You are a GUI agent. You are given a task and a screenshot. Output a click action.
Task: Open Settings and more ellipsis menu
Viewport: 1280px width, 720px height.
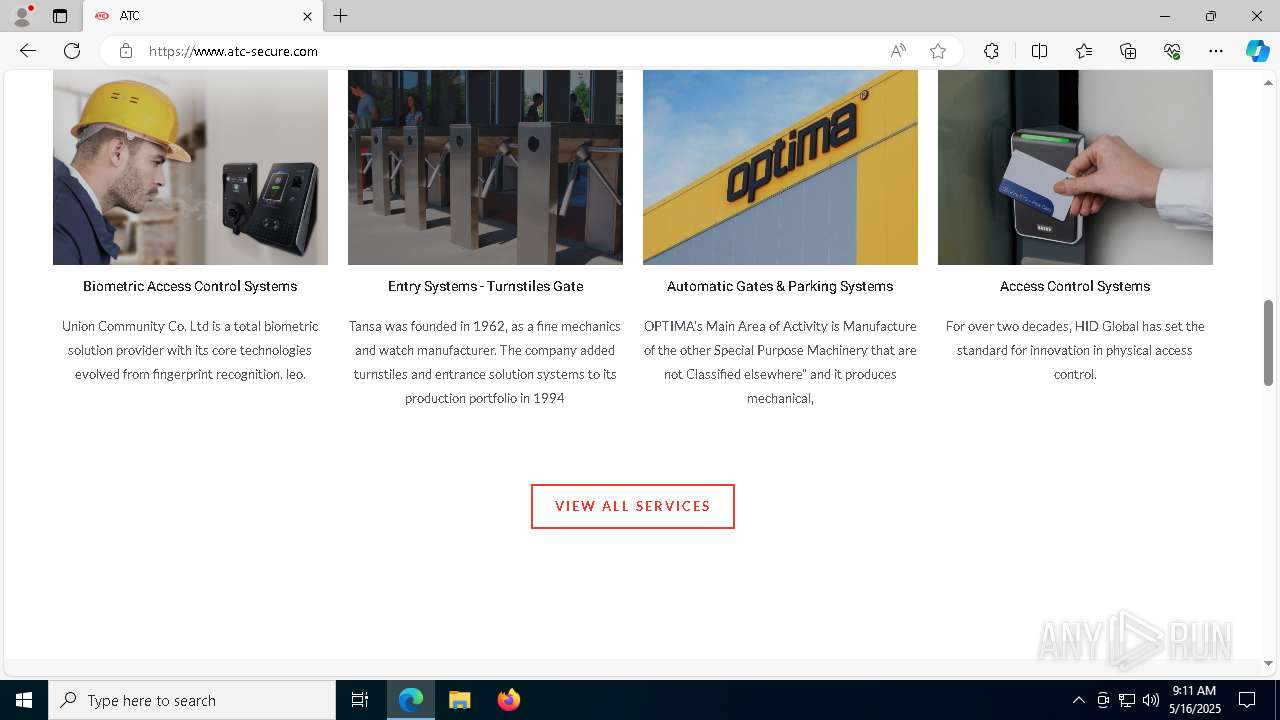click(x=1216, y=51)
